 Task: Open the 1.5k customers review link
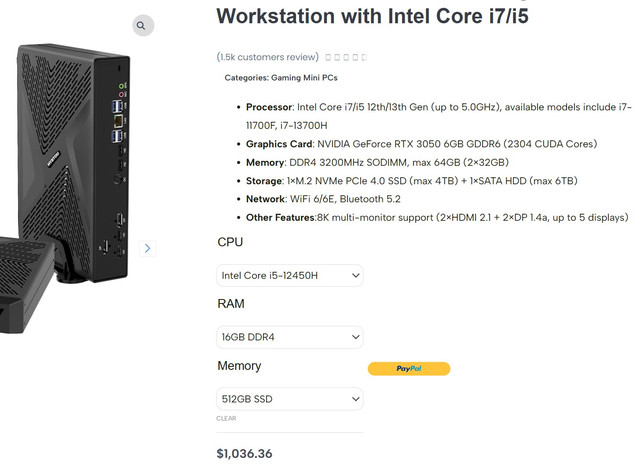pos(267,57)
